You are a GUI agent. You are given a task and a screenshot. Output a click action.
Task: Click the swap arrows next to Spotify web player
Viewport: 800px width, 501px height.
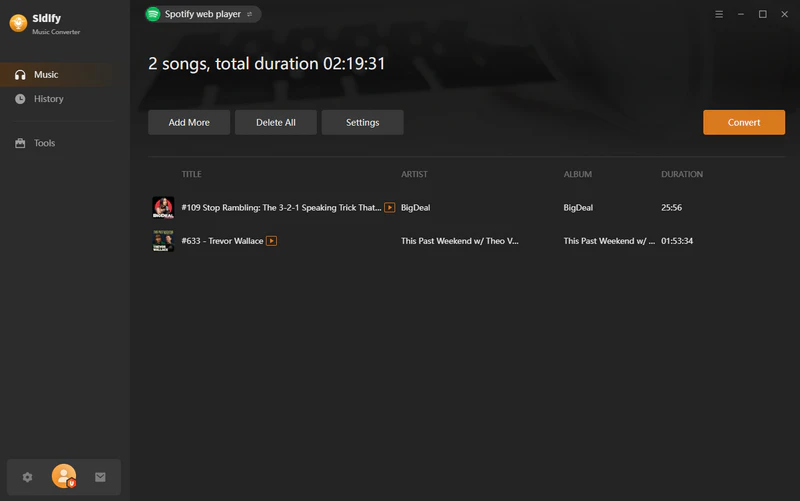point(249,14)
